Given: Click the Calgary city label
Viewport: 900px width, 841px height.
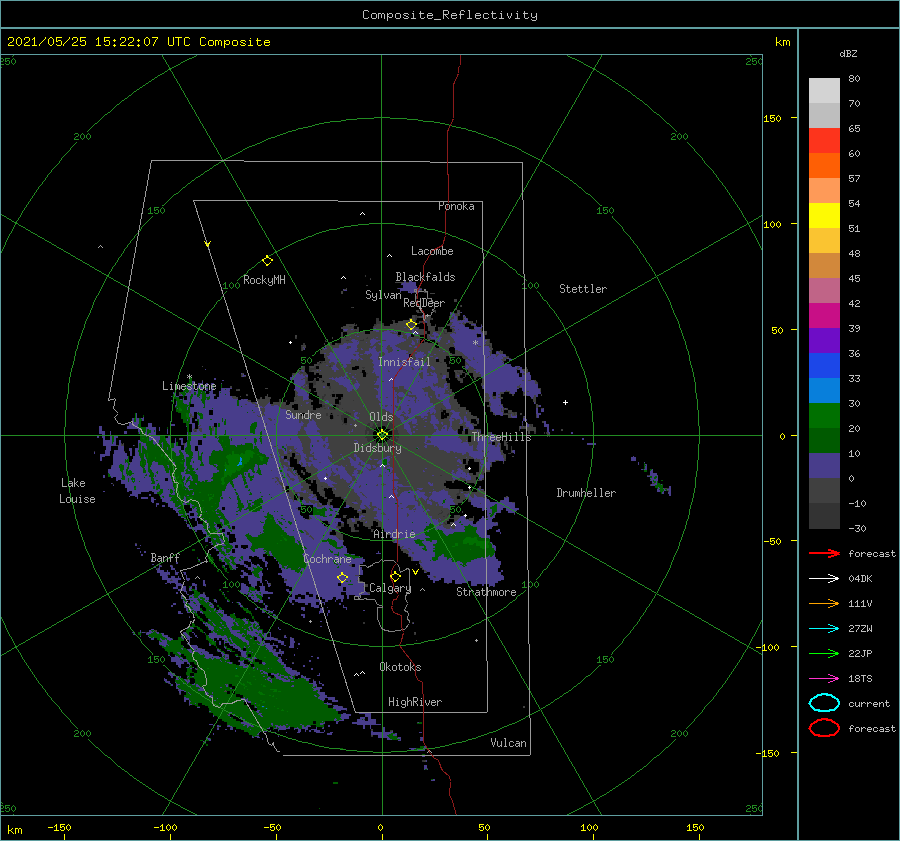Looking at the screenshot, I should (x=390, y=588).
